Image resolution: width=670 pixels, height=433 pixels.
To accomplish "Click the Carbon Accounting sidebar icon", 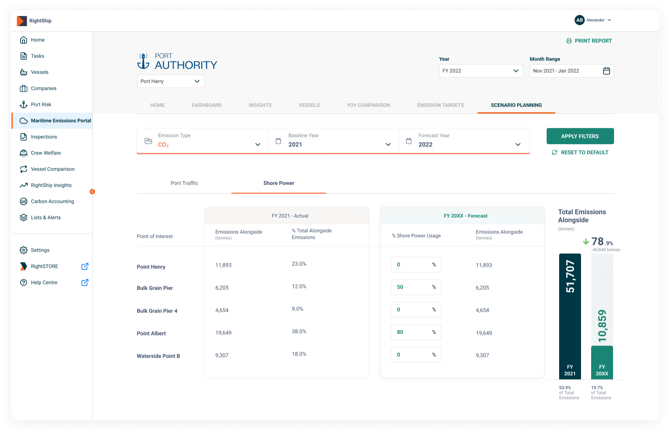I will (24, 201).
